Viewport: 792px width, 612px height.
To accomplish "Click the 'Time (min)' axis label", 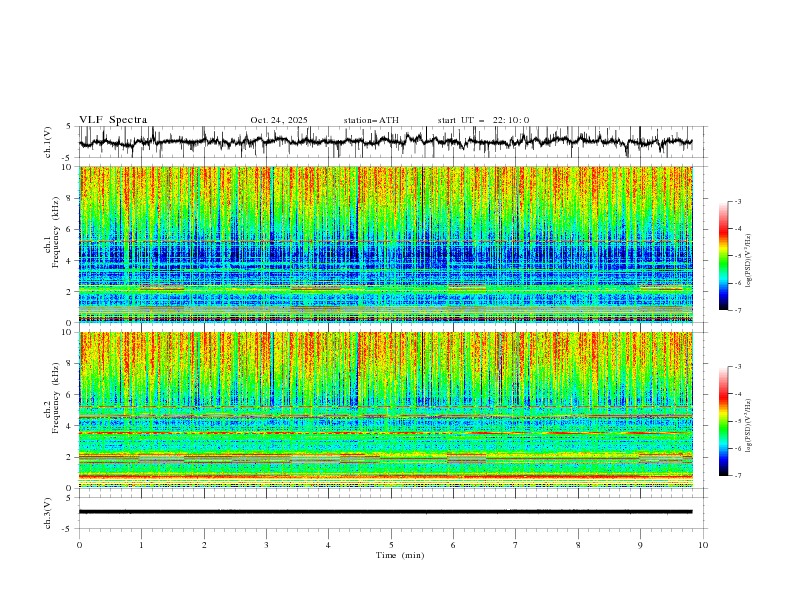I will click(400, 555).
